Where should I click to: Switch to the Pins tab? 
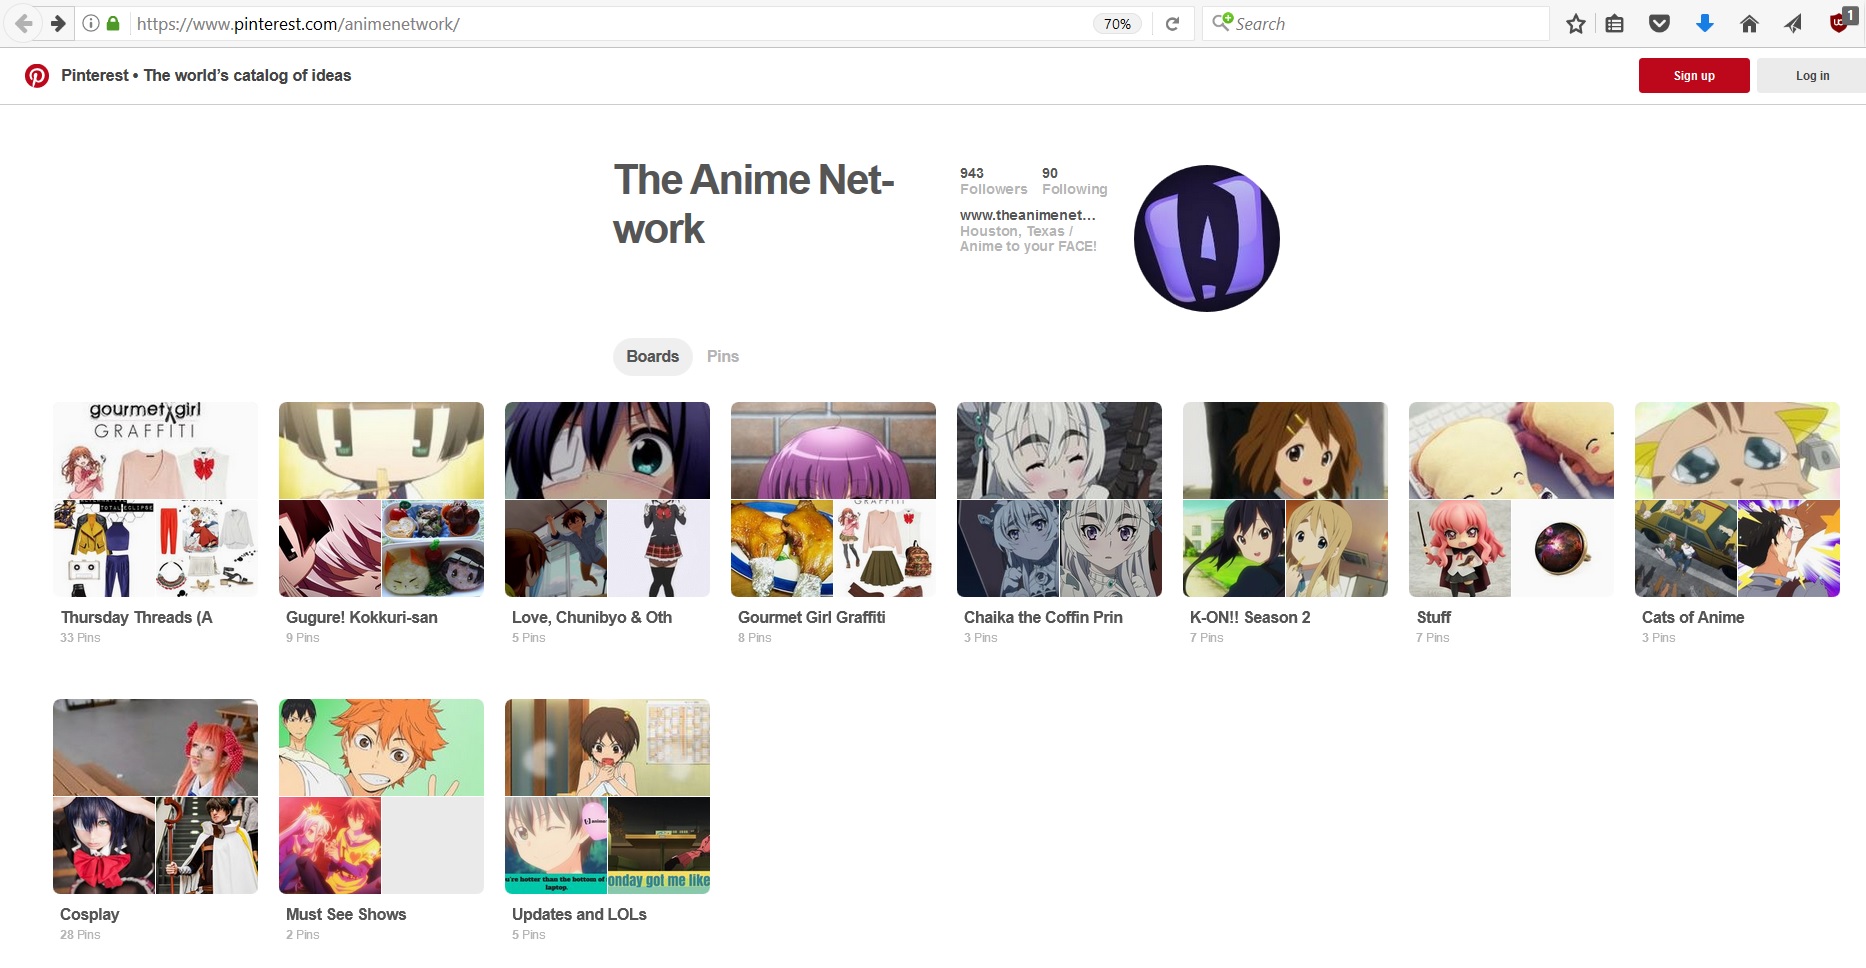tap(723, 357)
